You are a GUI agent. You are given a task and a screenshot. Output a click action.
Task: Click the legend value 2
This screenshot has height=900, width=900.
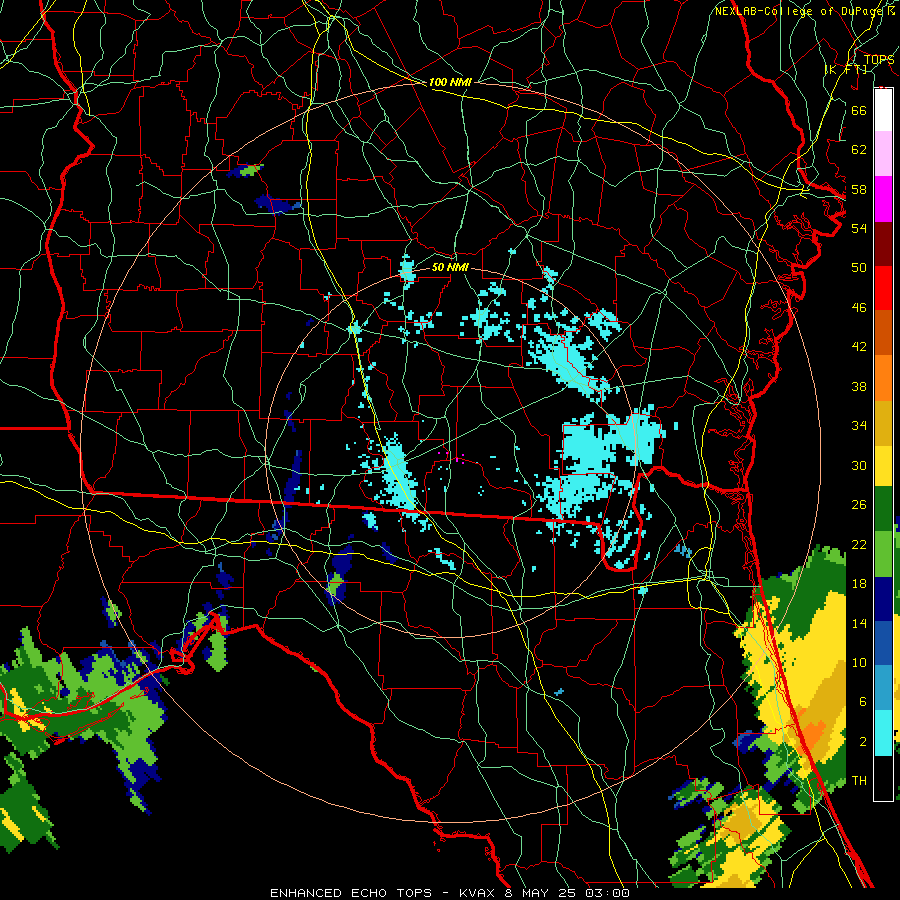pyautogui.click(x=862, y=742)
